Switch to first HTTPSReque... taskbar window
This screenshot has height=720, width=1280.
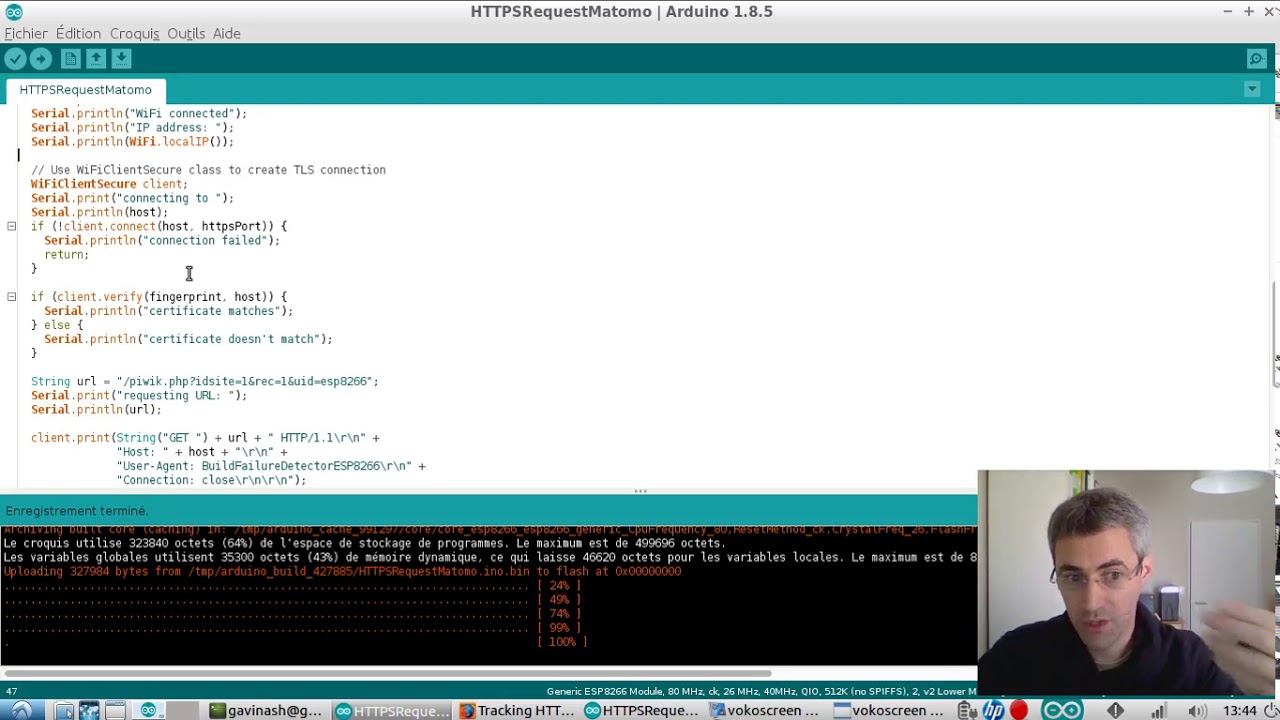pyautogui.click(x=393, y=710)
